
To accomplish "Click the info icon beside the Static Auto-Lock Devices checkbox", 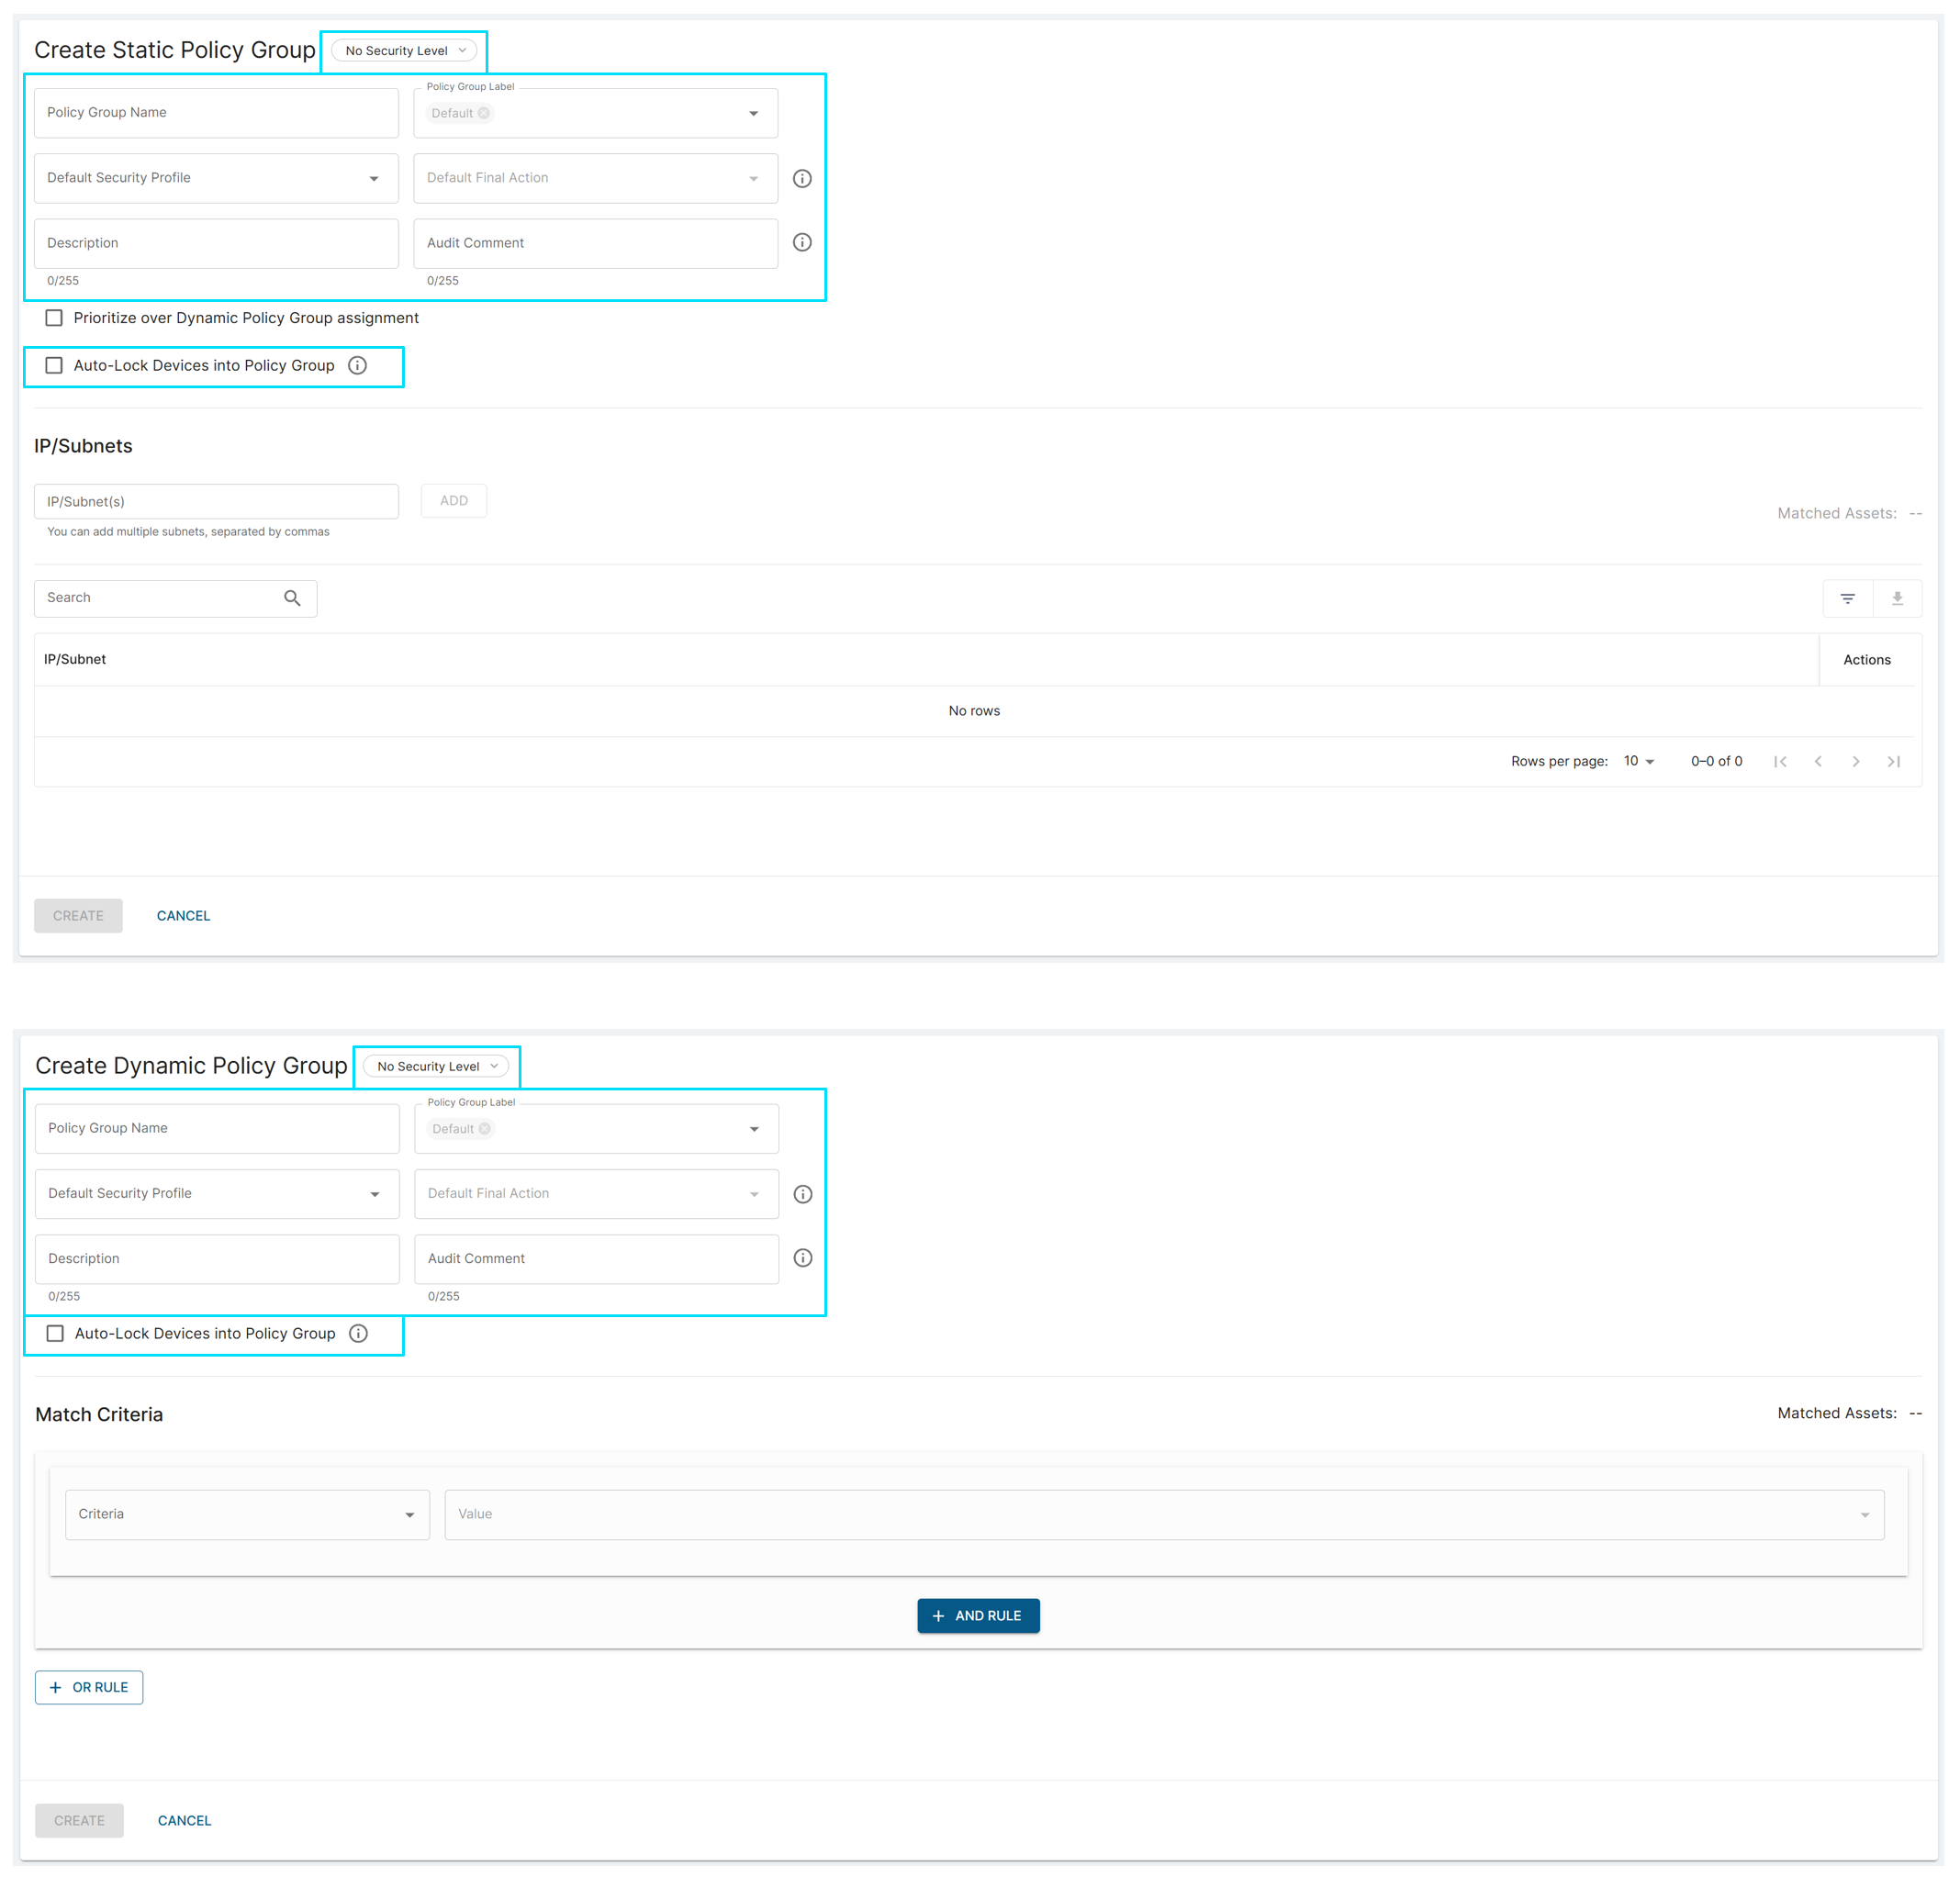I will (357, 365).
